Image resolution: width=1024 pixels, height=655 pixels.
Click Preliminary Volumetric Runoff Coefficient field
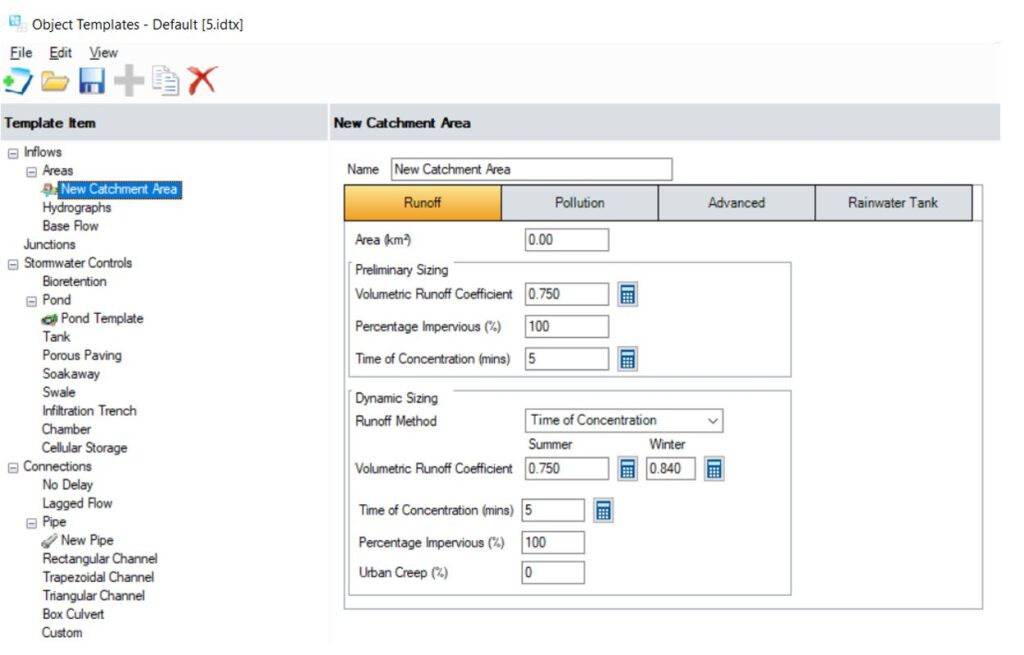567,295
